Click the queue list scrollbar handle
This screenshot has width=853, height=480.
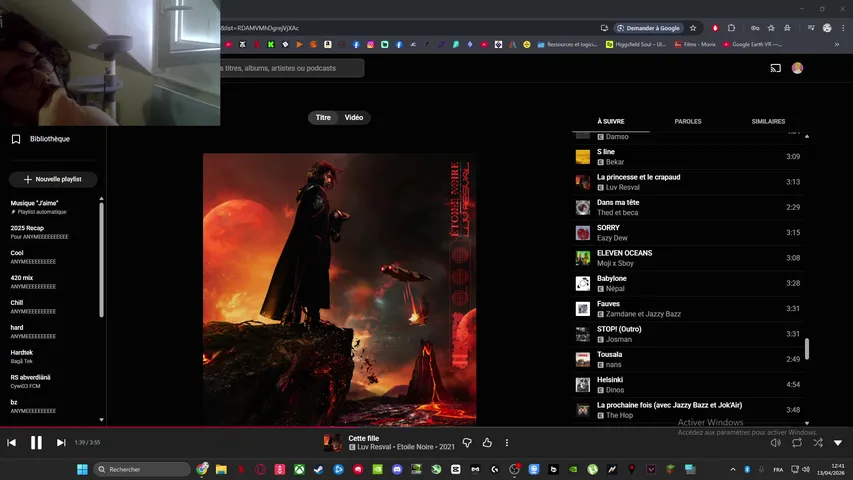click(x=807, y=349)
